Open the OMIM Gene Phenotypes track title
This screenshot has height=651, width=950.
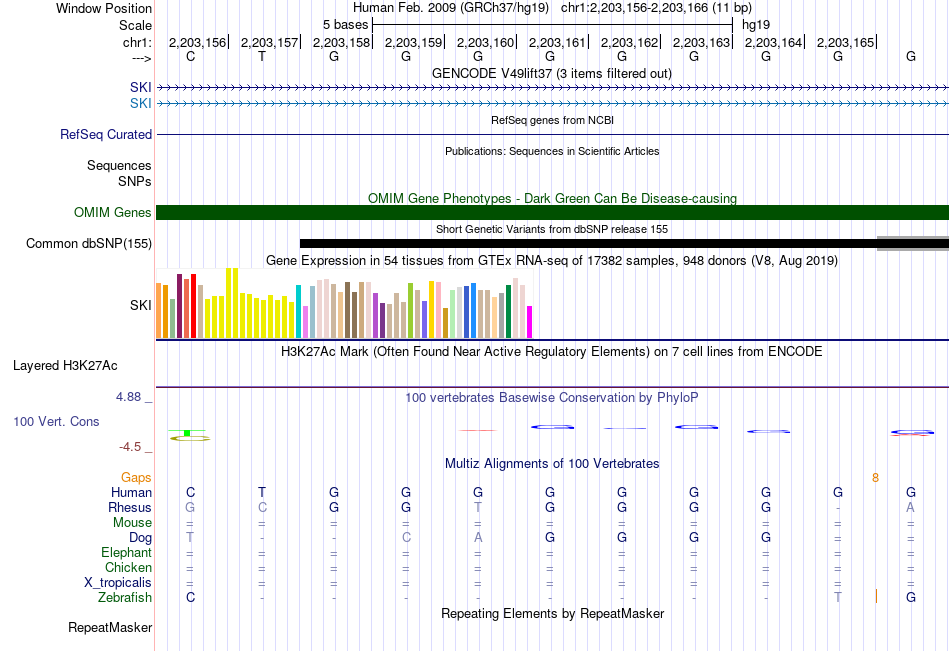(552, 198)
